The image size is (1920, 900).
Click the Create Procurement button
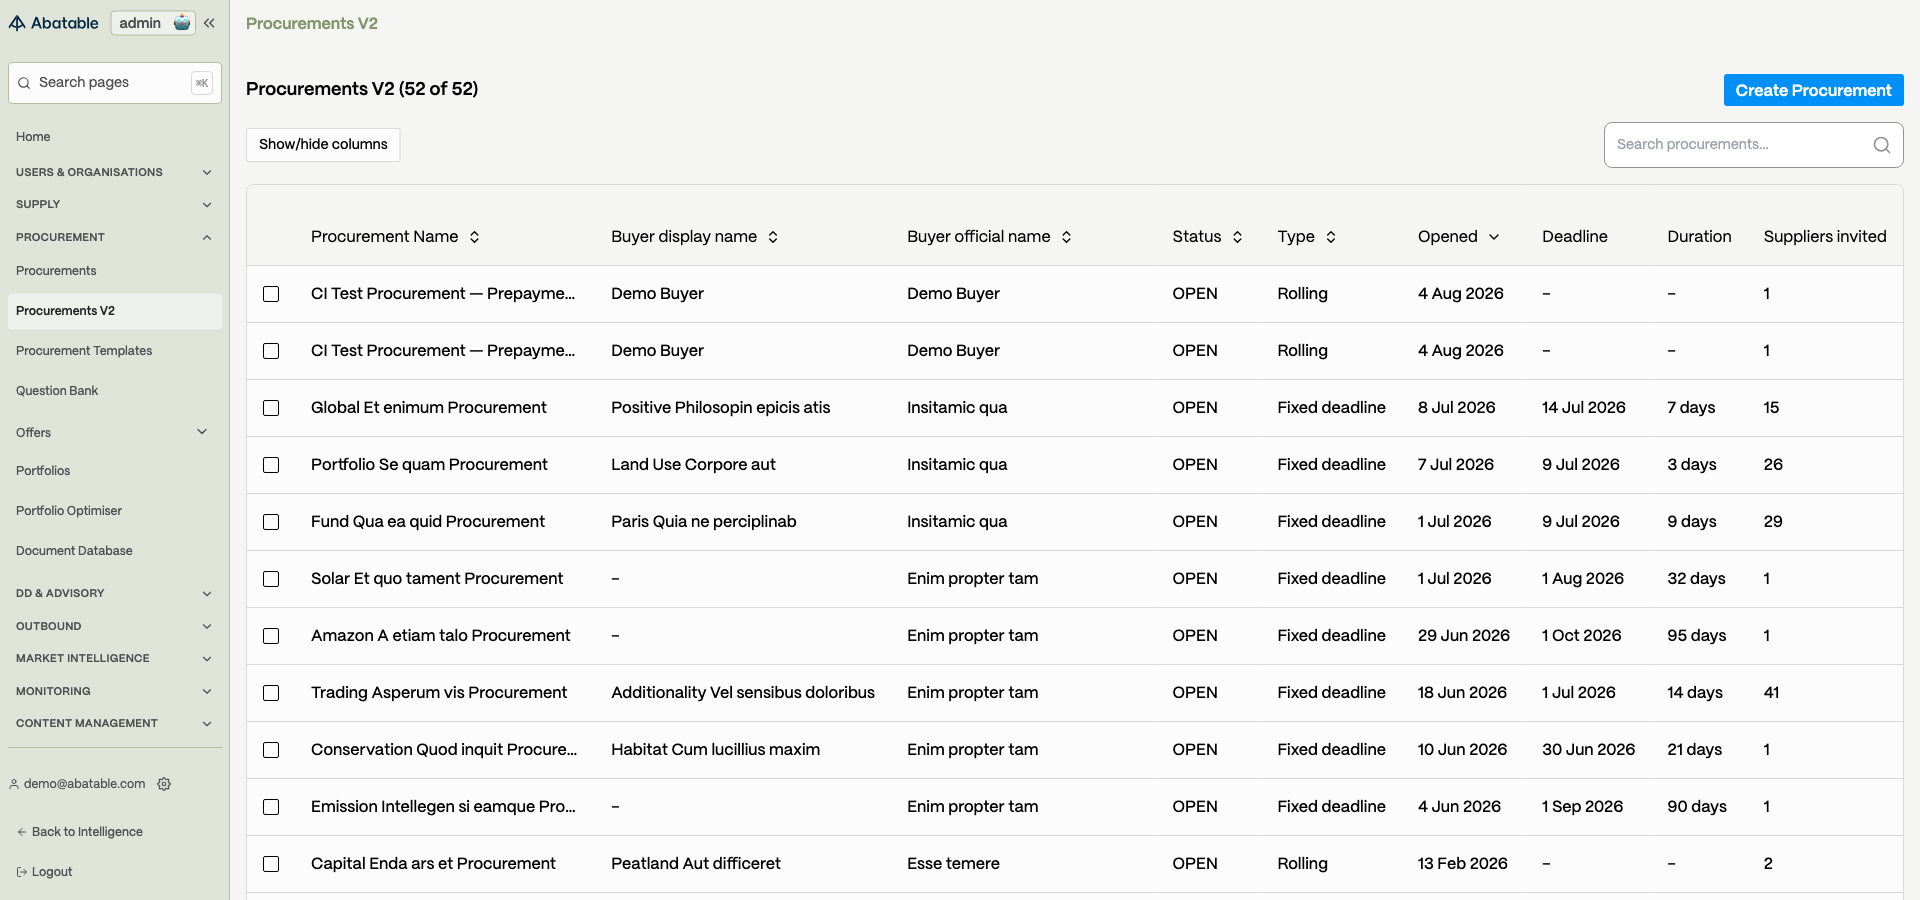click(x=1813, y=90)
